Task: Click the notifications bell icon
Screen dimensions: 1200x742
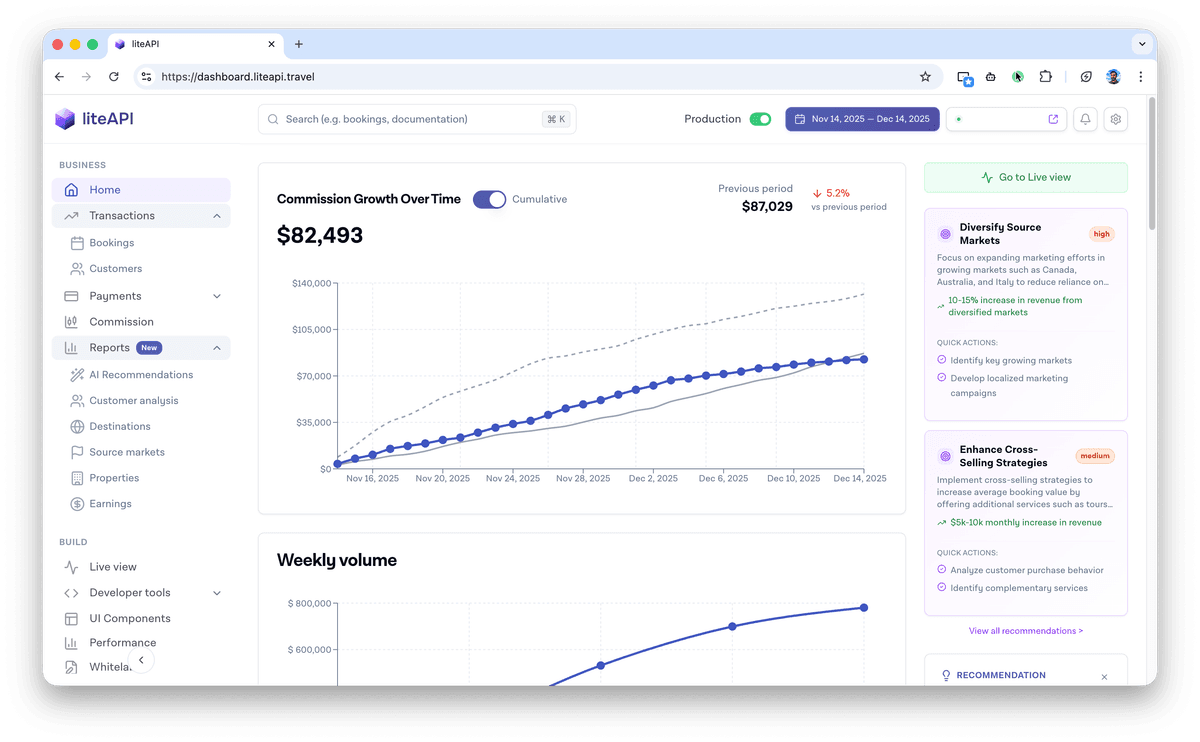Action: (1085, 119)
